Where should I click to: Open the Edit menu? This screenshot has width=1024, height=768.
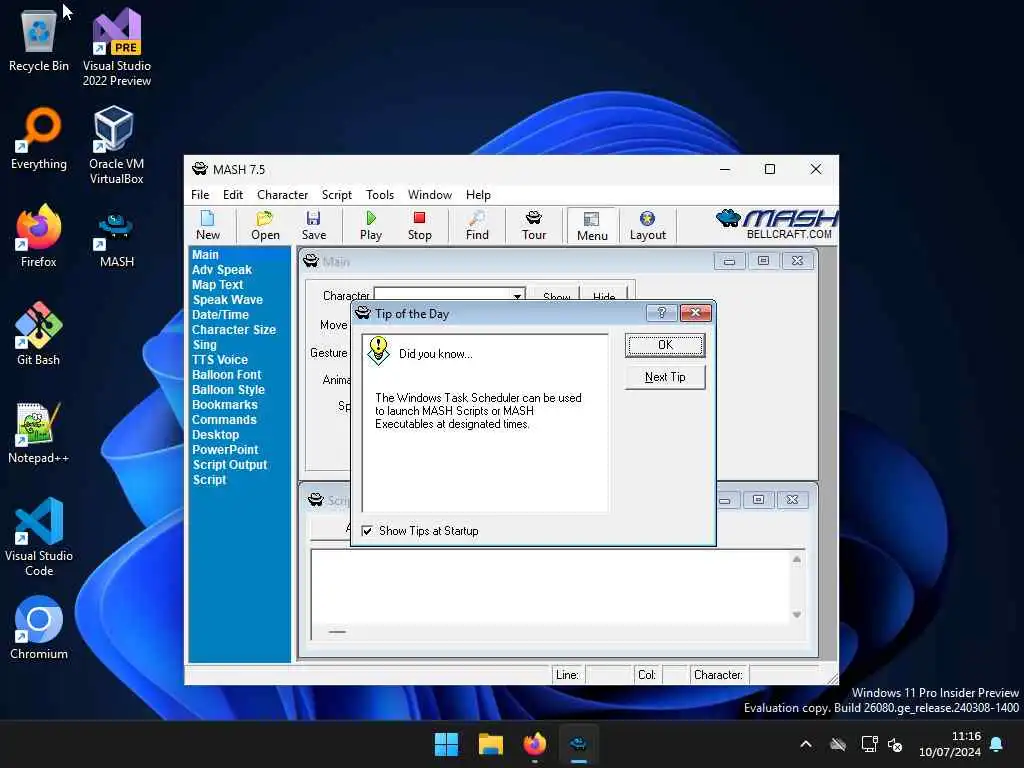point(232,195)
